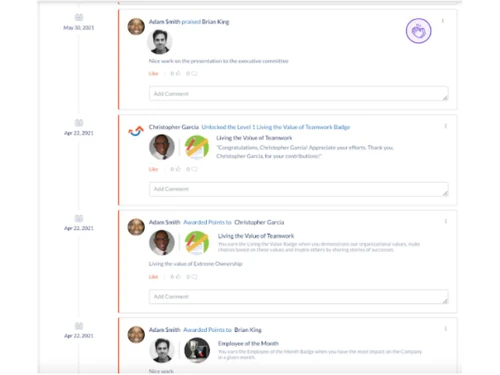The height and width of the screenshot is (375, 500).
Task: Click Like on the Brian King praise post
Action: point(153,73)
